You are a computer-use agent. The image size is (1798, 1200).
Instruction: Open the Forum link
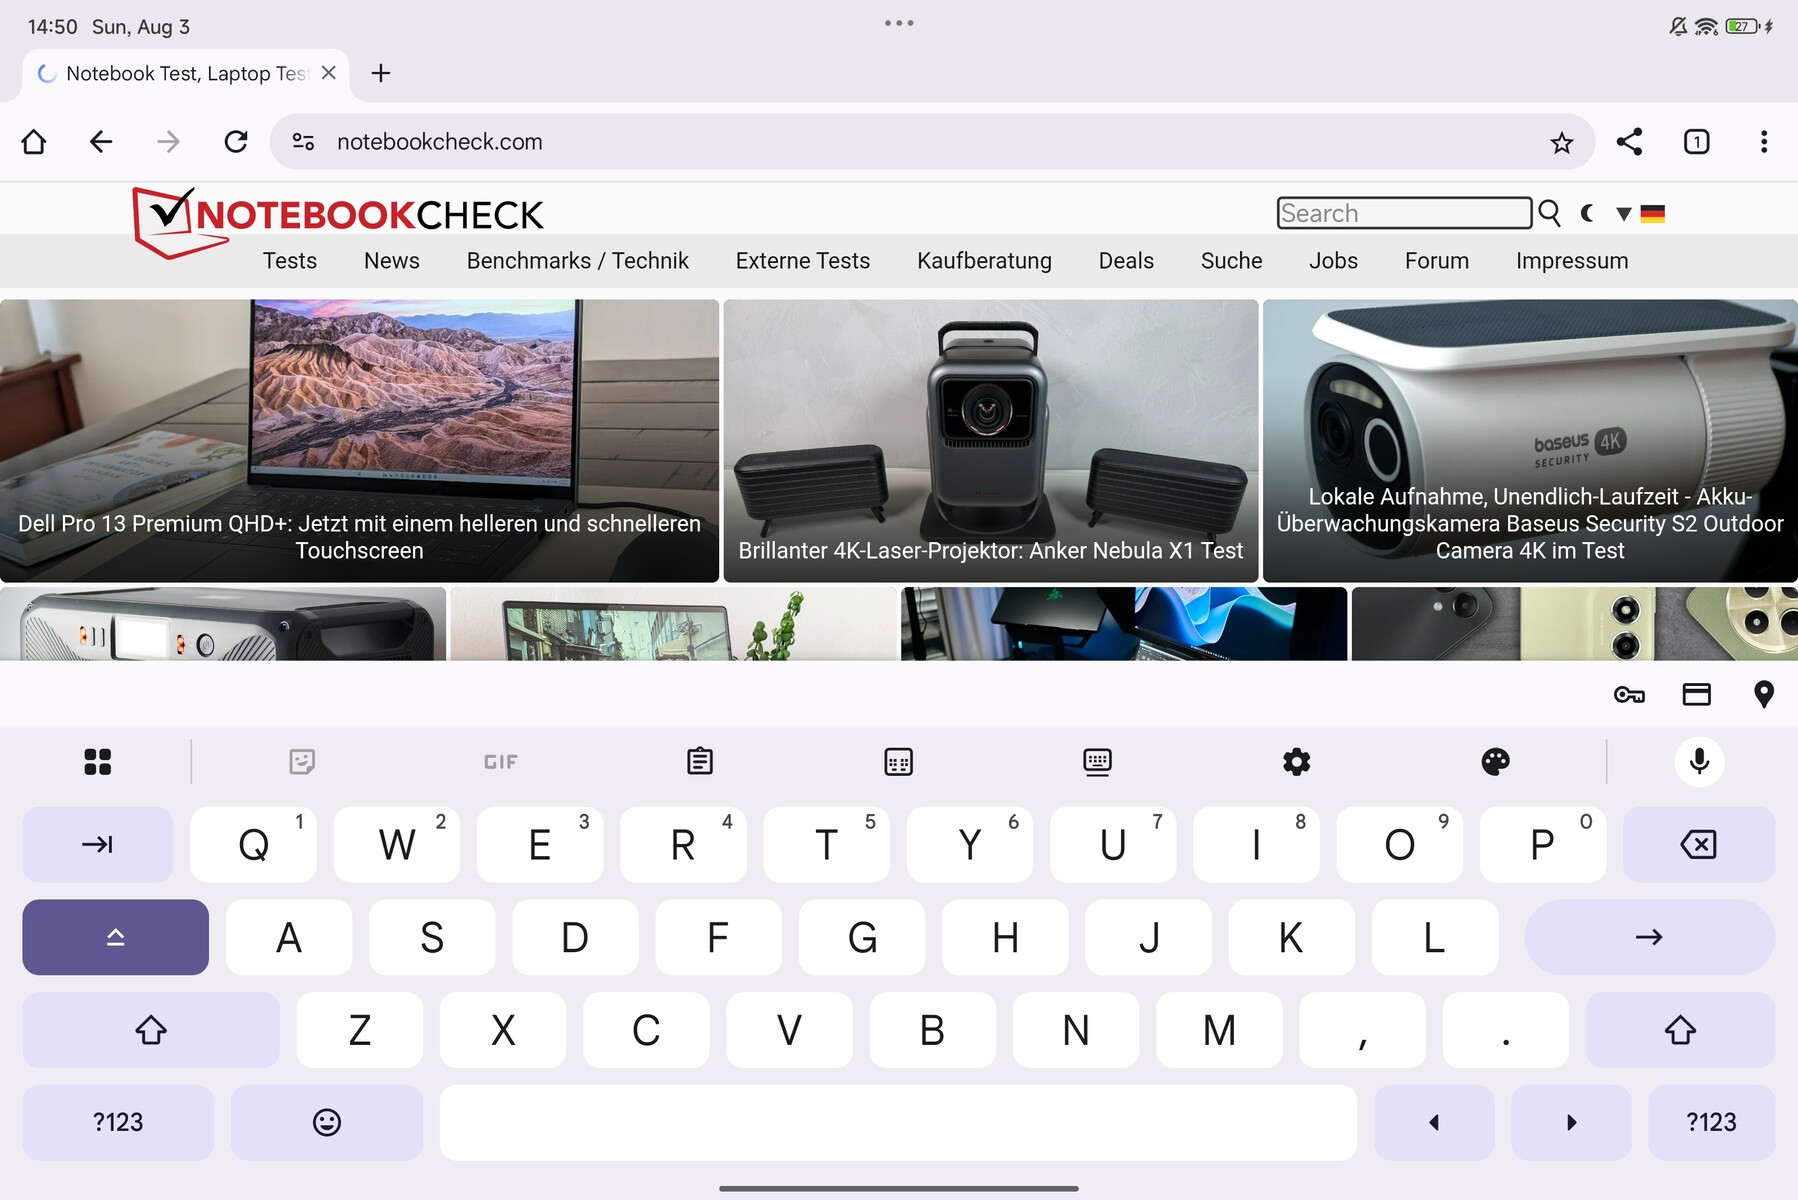coord(1437,261)
